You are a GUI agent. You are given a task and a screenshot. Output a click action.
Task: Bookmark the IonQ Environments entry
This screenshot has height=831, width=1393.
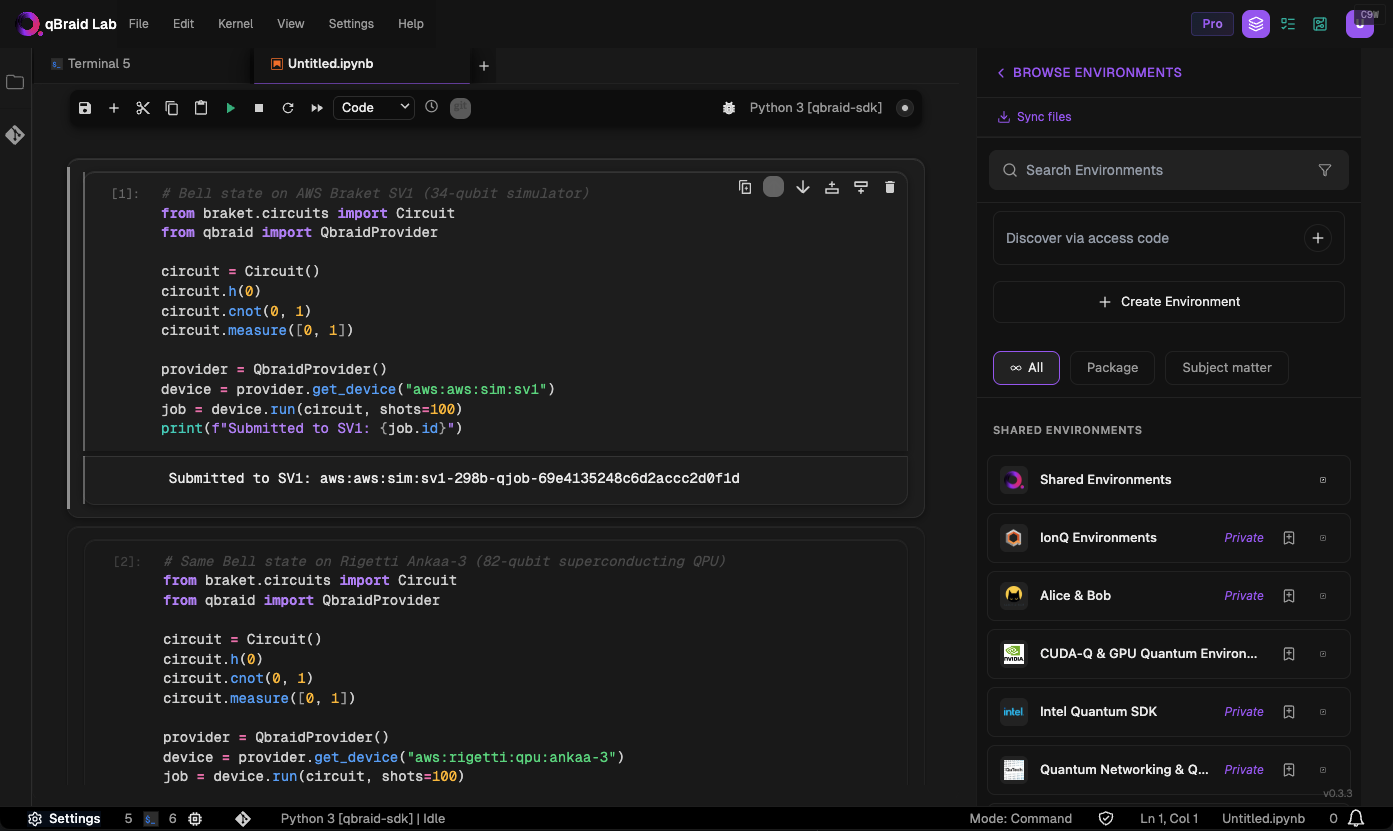tap(1289, 538)
